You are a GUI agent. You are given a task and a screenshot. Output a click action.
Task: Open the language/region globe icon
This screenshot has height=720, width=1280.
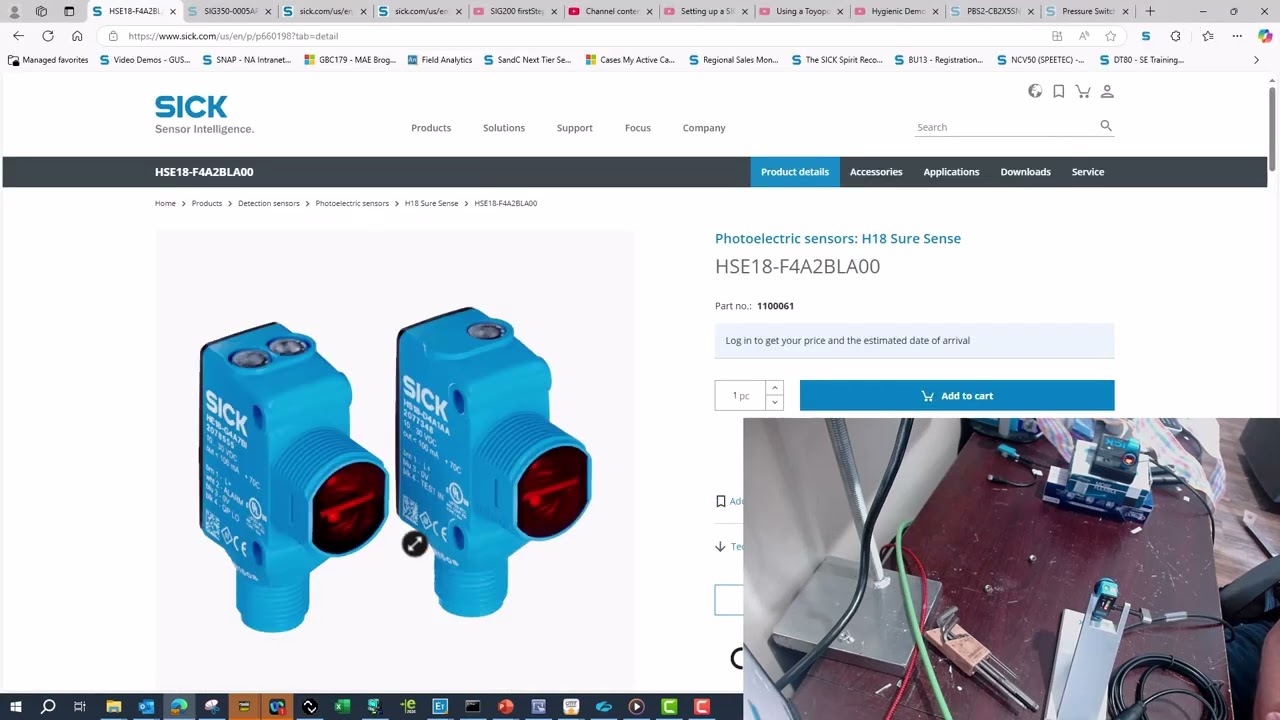click(x=1035, y=91)
